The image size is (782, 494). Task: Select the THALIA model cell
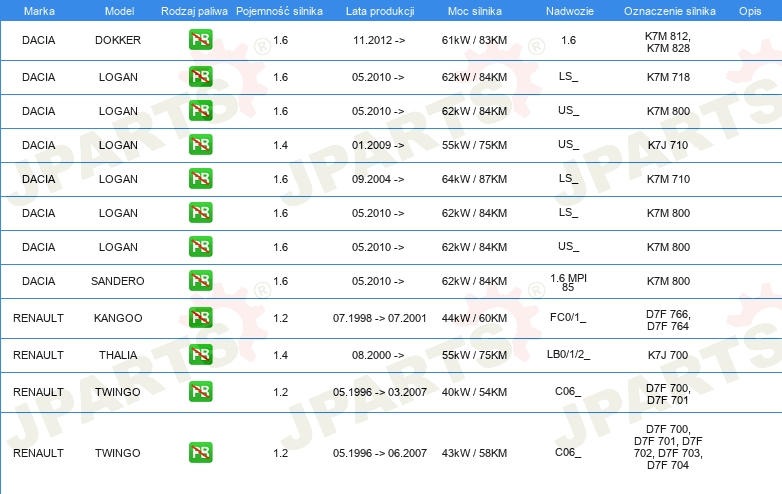(x=118, y=355)
